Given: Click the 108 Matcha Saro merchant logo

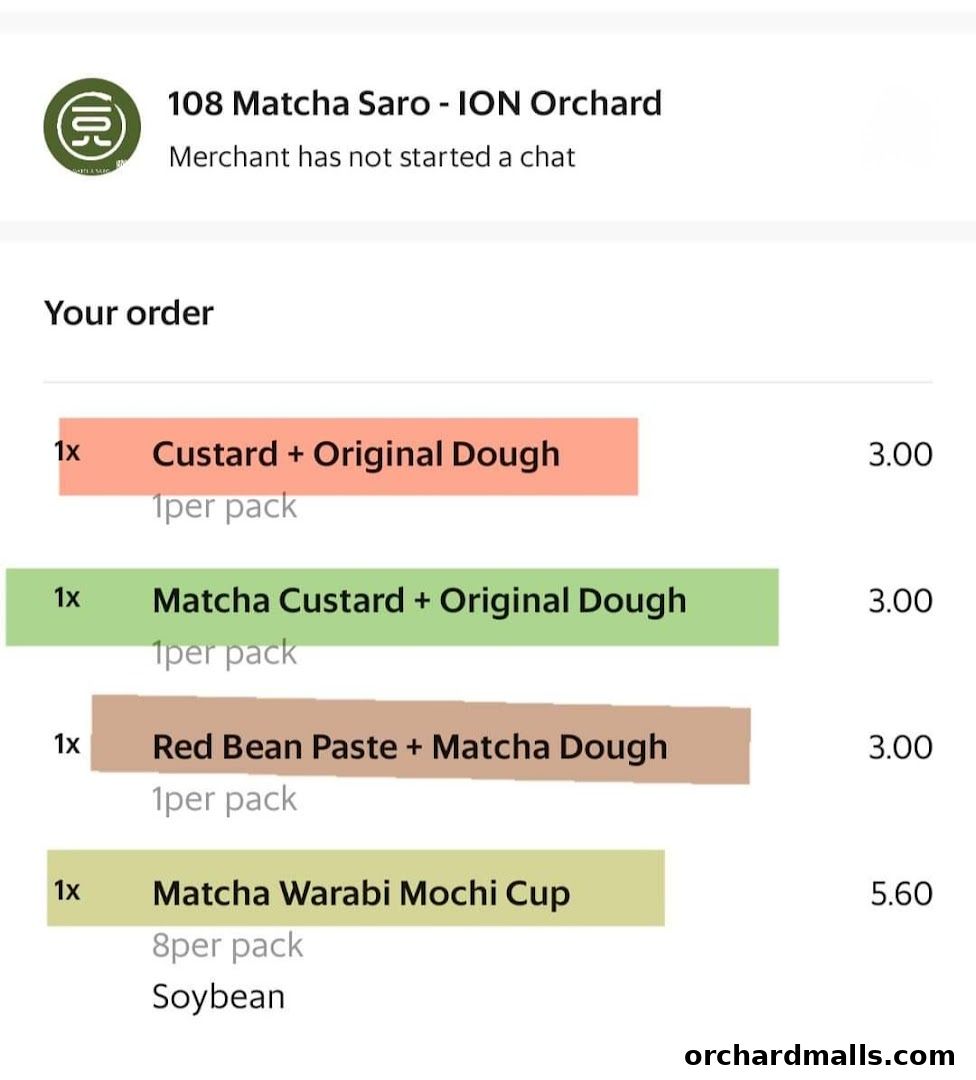Looking at the screenshot, I should point(92,127).
